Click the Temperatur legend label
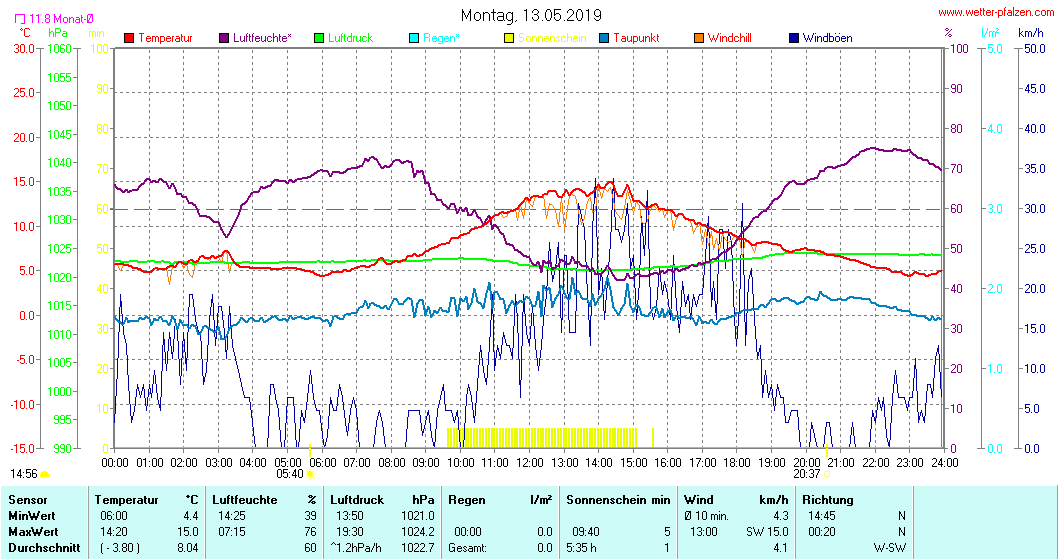The width and height of the screenshot is (1058, 559). pyautogui.click(x=165, y=38)
